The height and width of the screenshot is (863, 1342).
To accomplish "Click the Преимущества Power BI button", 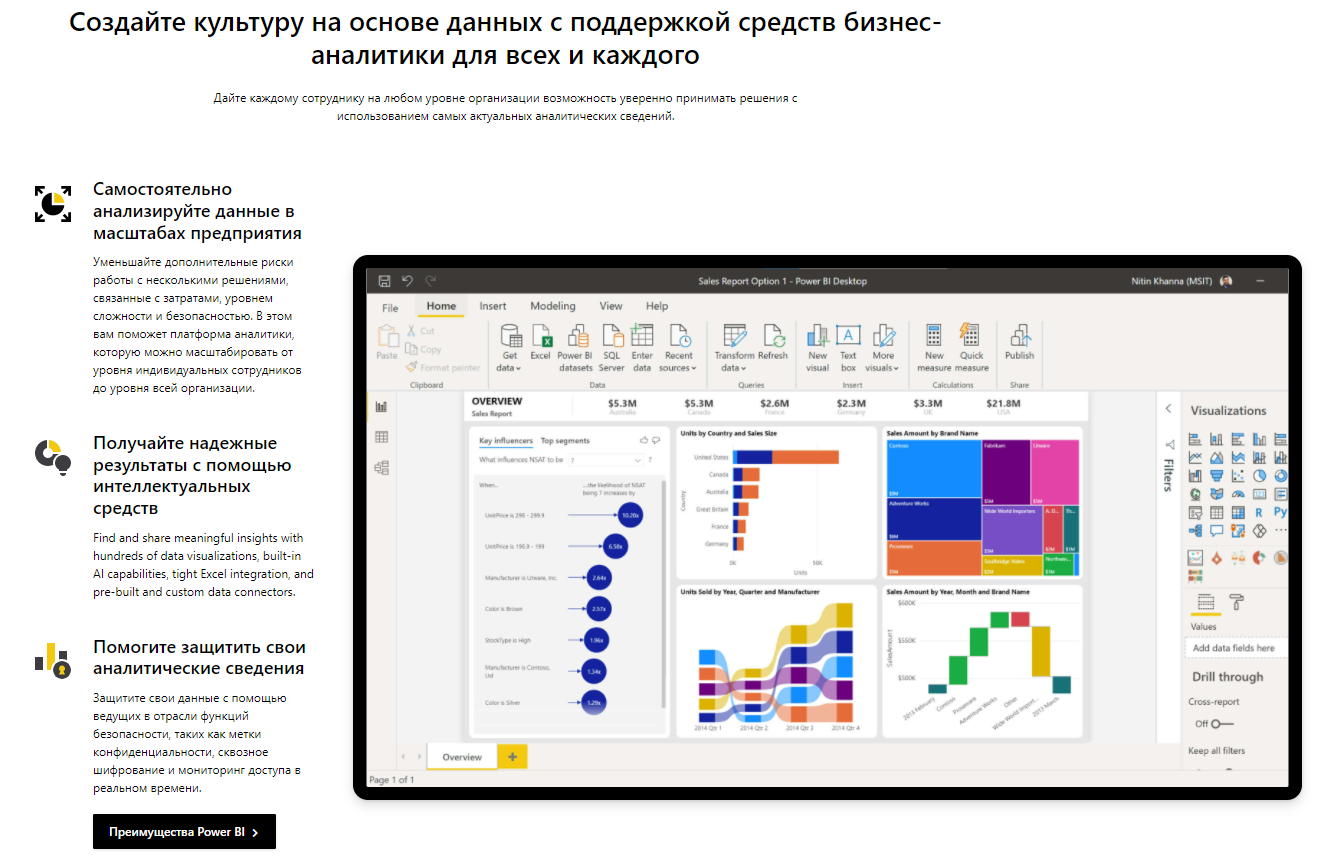I will point(184,832).
